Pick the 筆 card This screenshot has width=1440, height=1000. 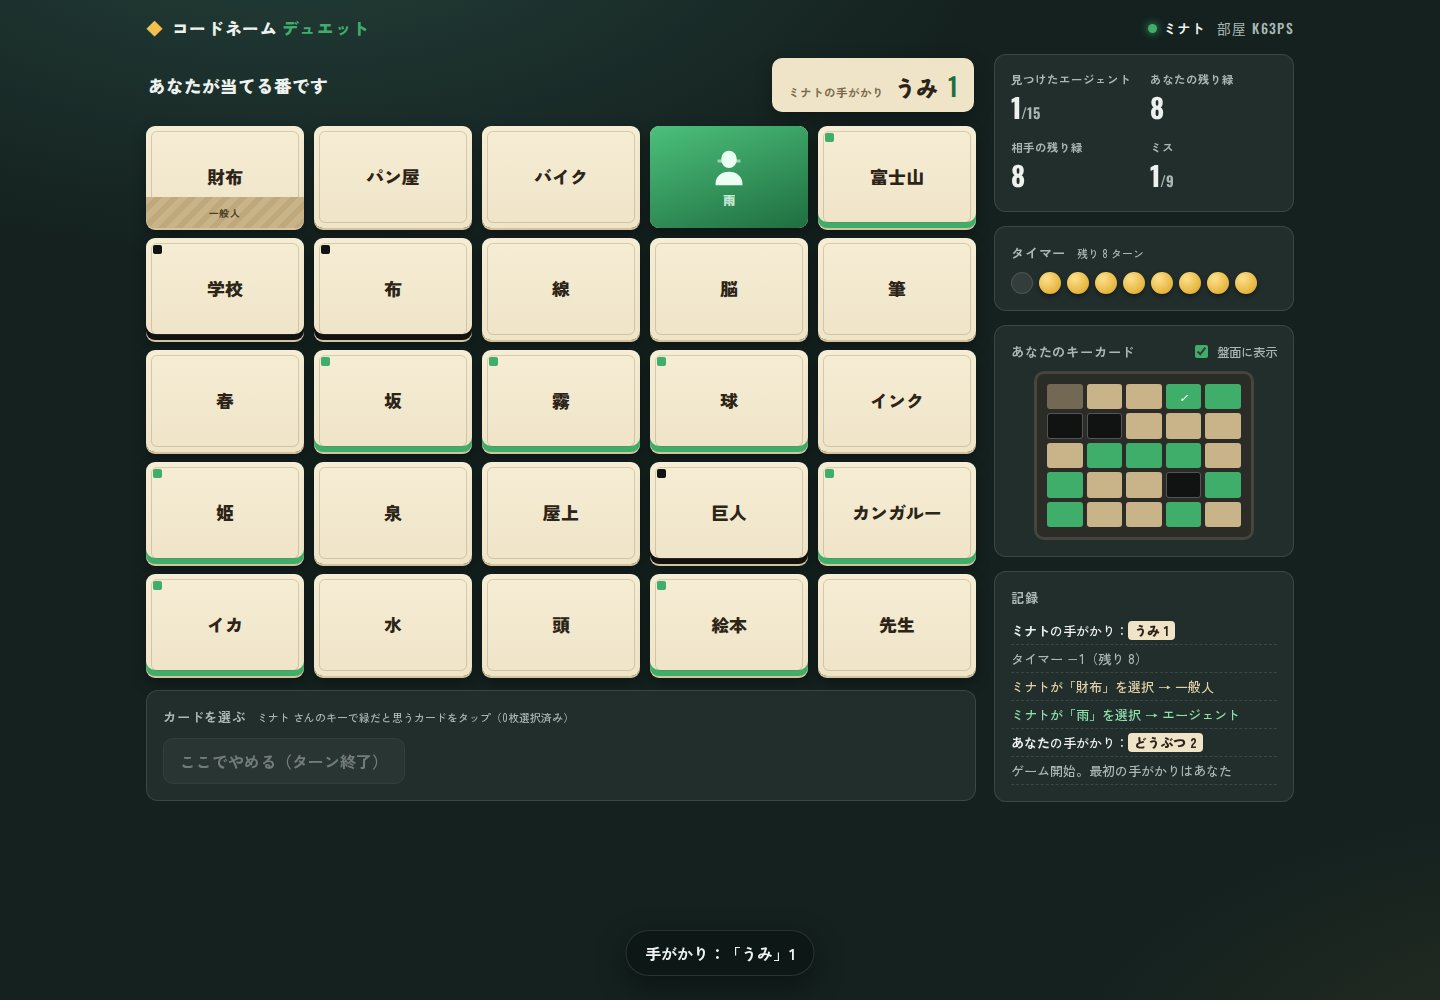click(x=897, y=289)
